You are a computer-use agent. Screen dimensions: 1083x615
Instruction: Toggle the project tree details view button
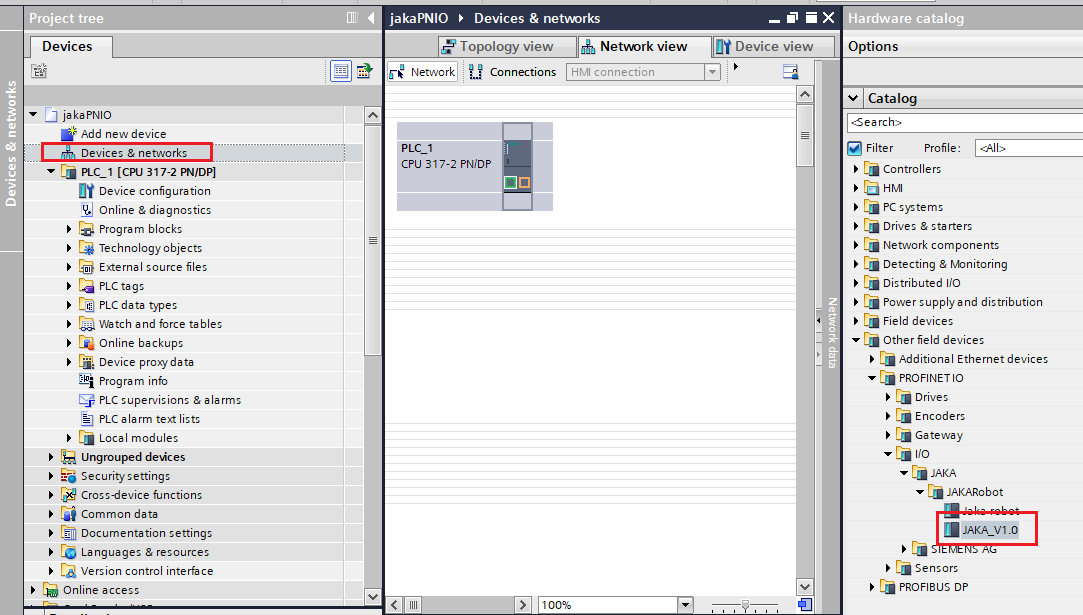(x=341, y=71)
